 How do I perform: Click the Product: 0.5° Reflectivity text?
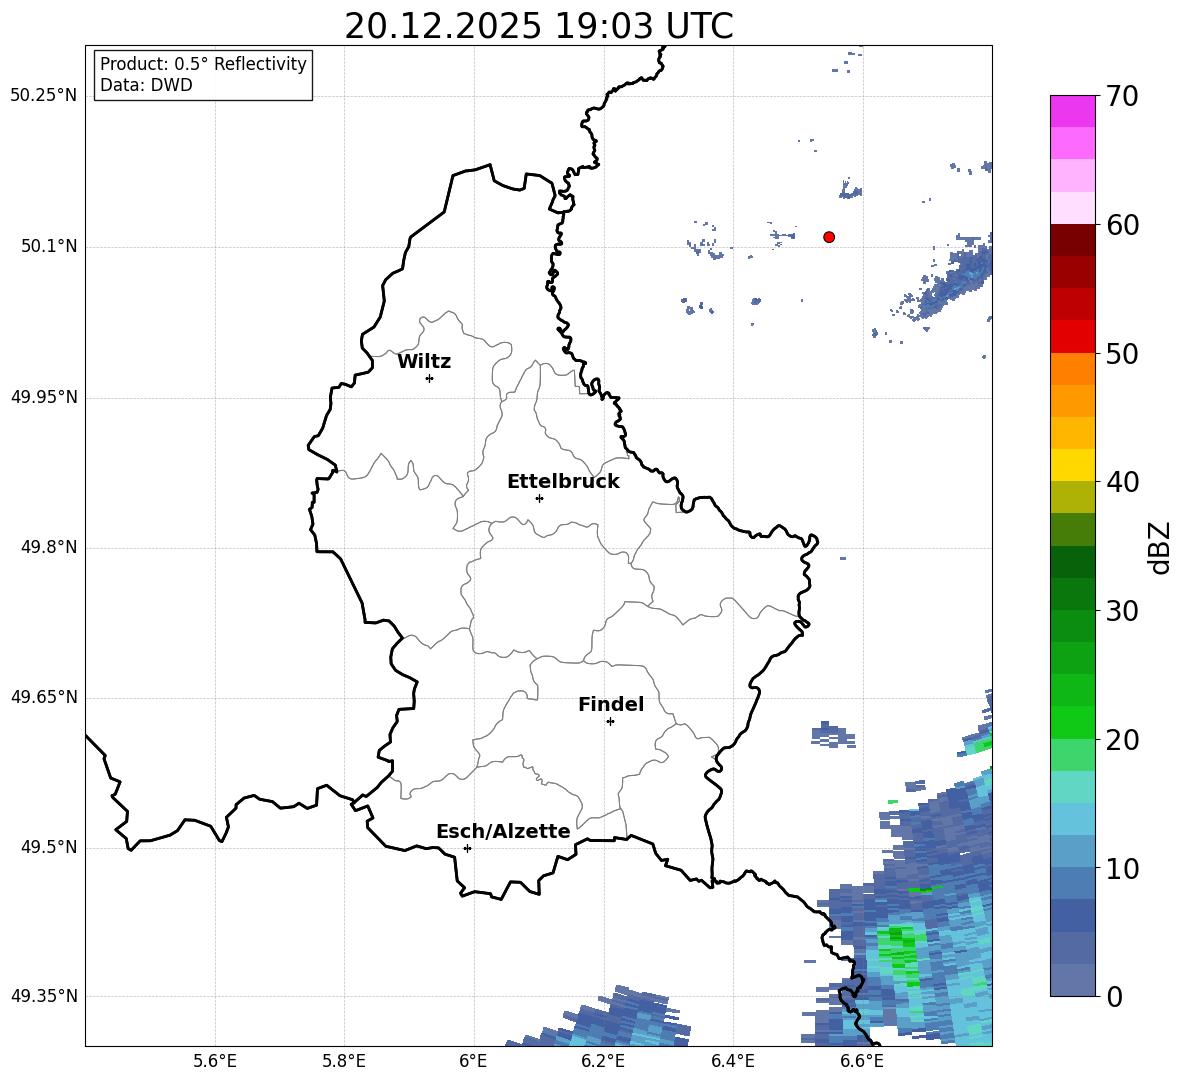(203, 64)
